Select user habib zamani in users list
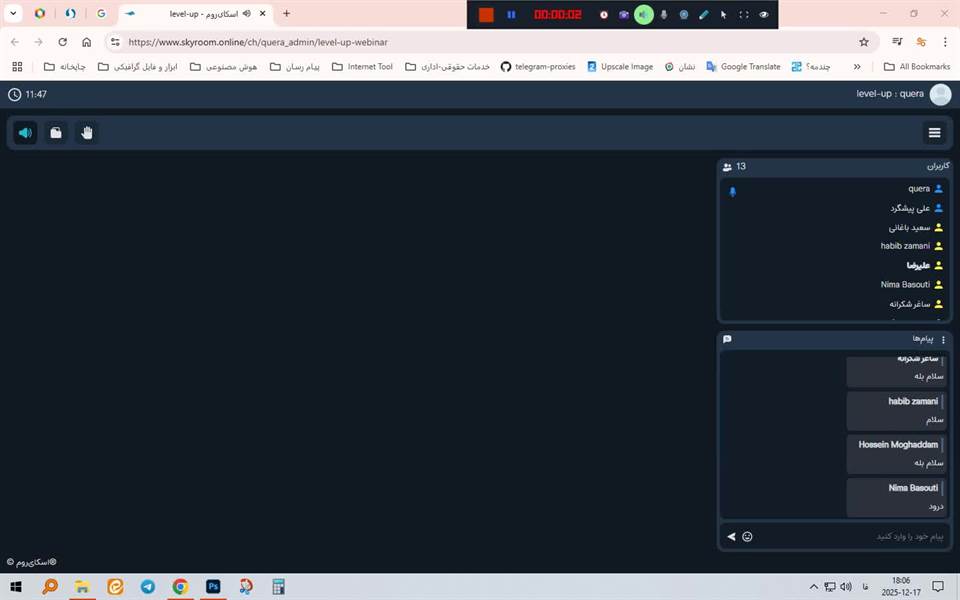Image resolution: width=960 pixels, height=600 pixels. click(905, 246)
